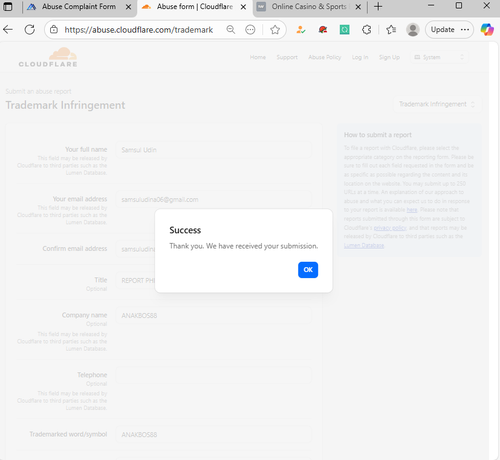Close the Abuse Complaint Form tab
The width and height of the screenshot is (500, 460).
(128, 7)
